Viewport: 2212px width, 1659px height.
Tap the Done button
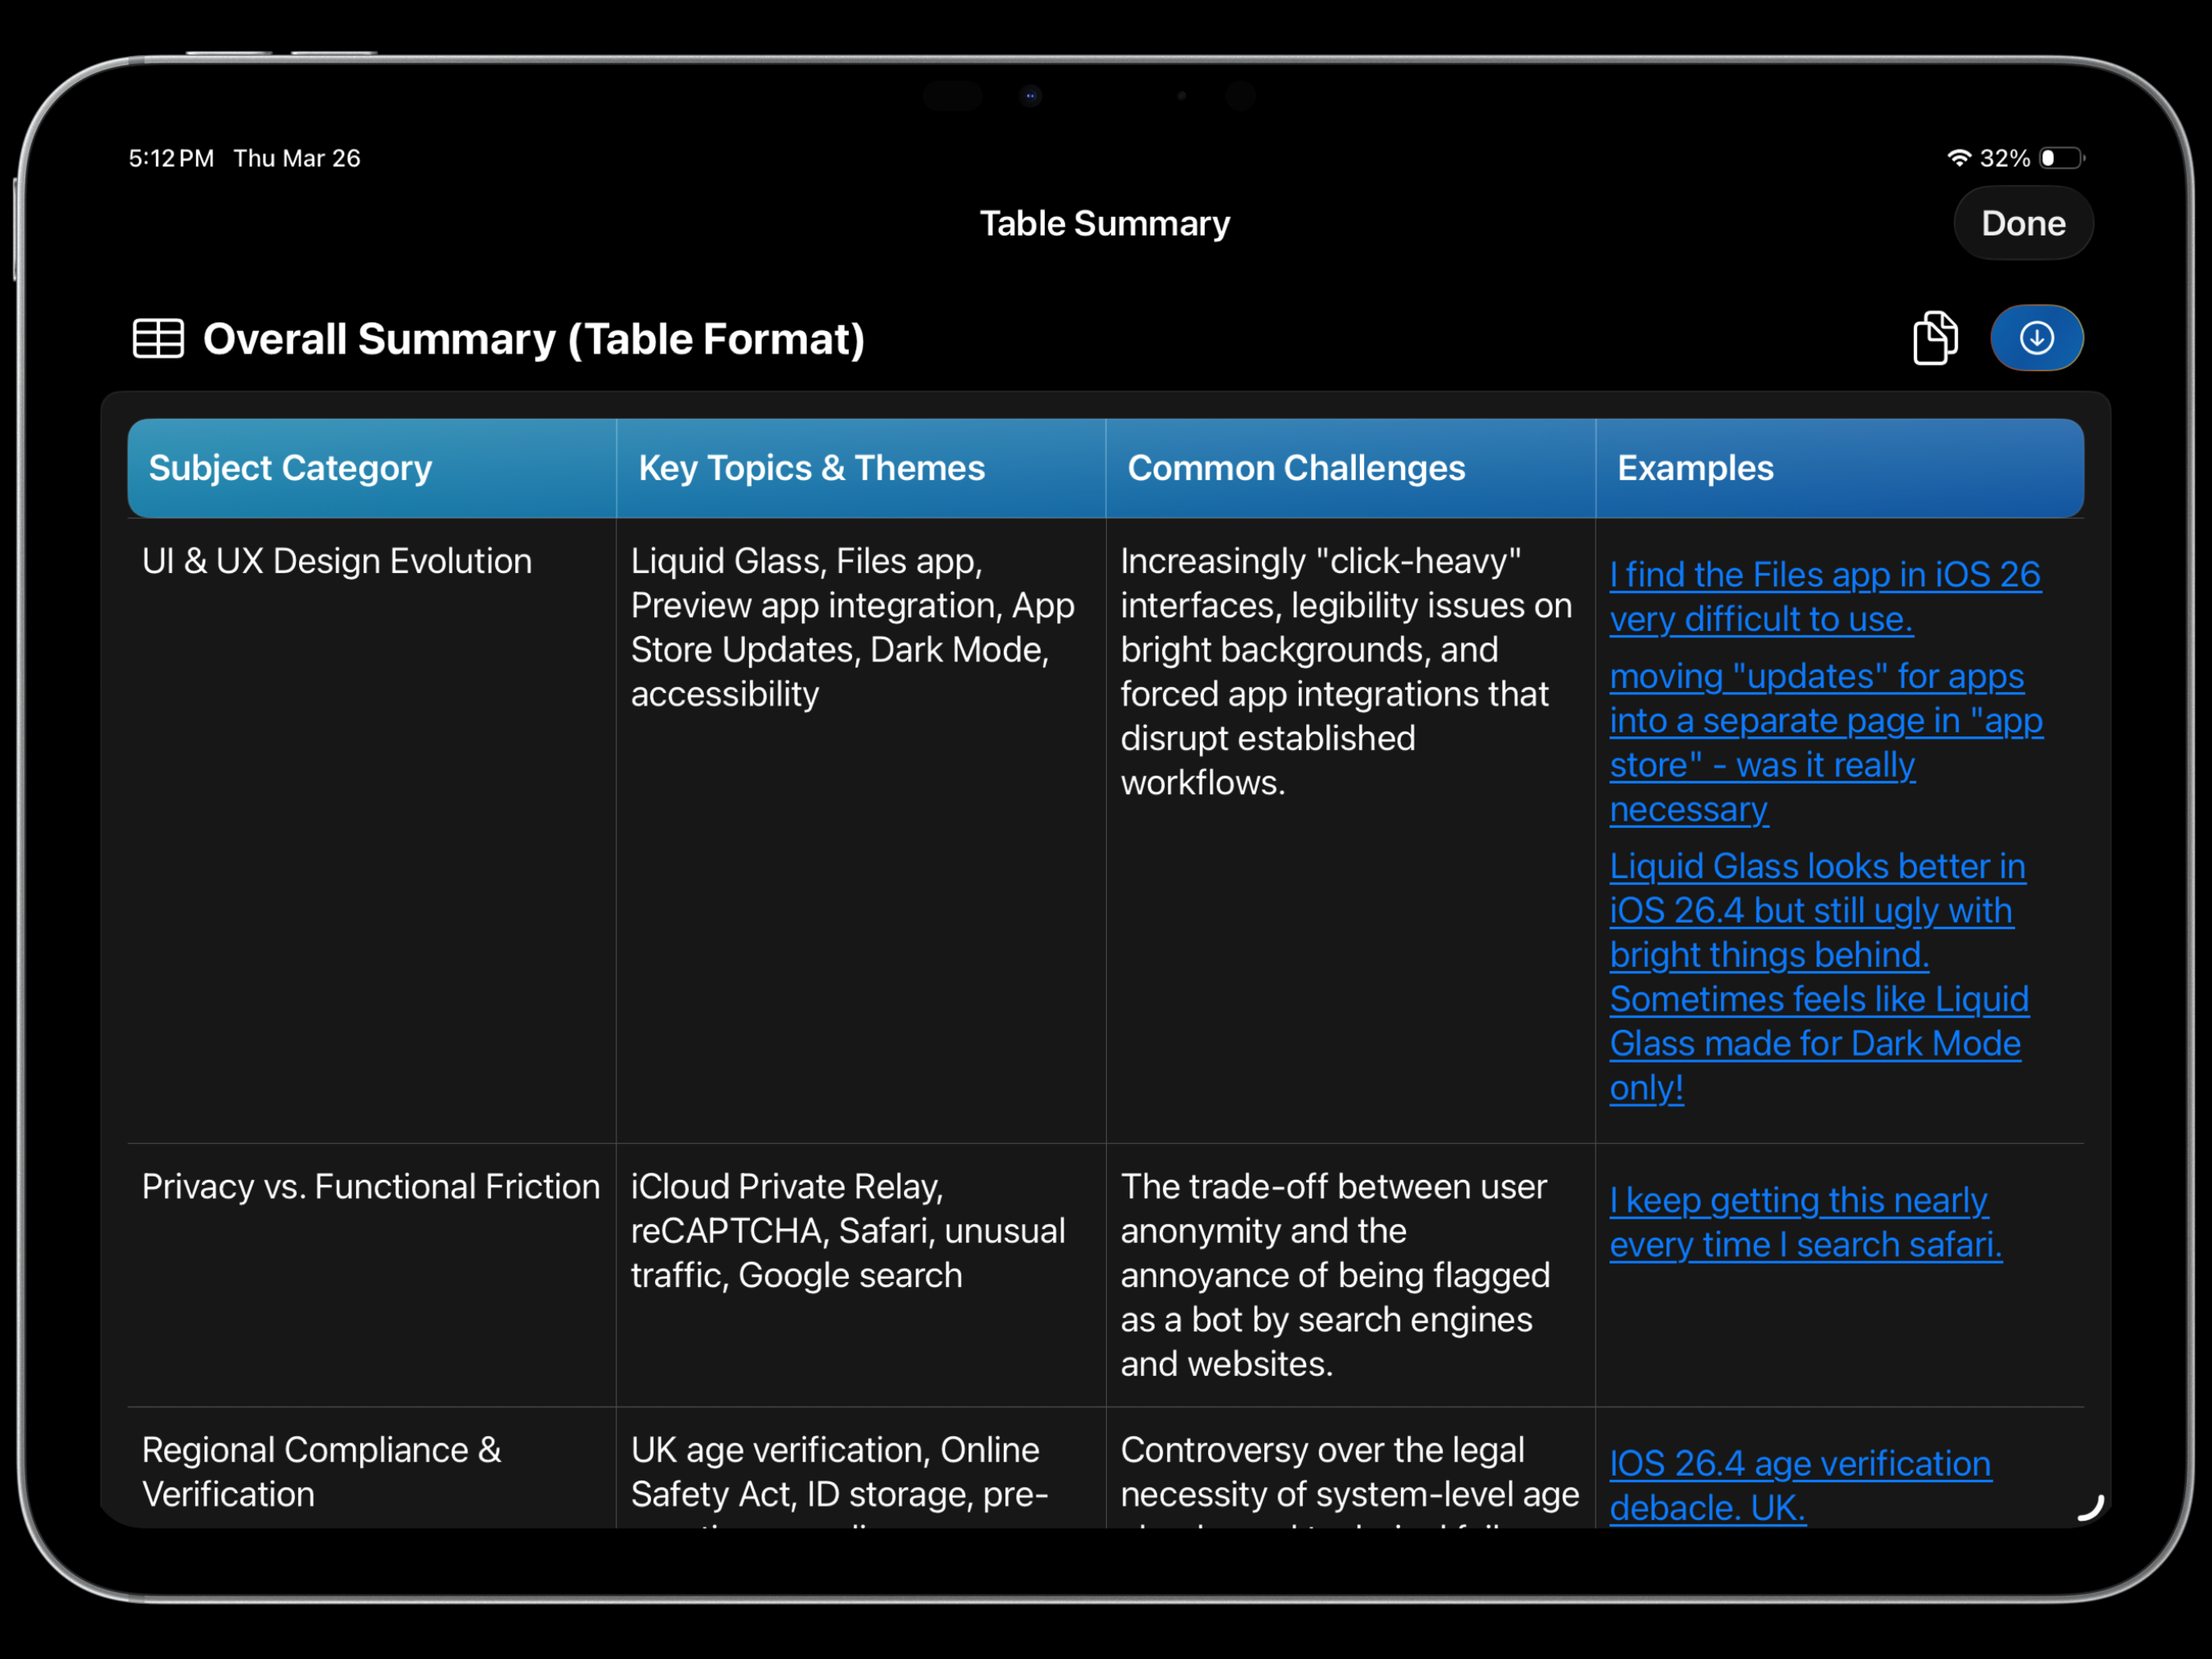tap(2022, 223)
